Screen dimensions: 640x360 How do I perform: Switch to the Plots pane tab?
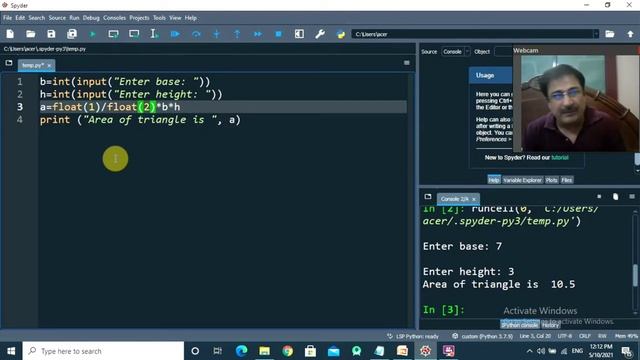tap(551, 180)
